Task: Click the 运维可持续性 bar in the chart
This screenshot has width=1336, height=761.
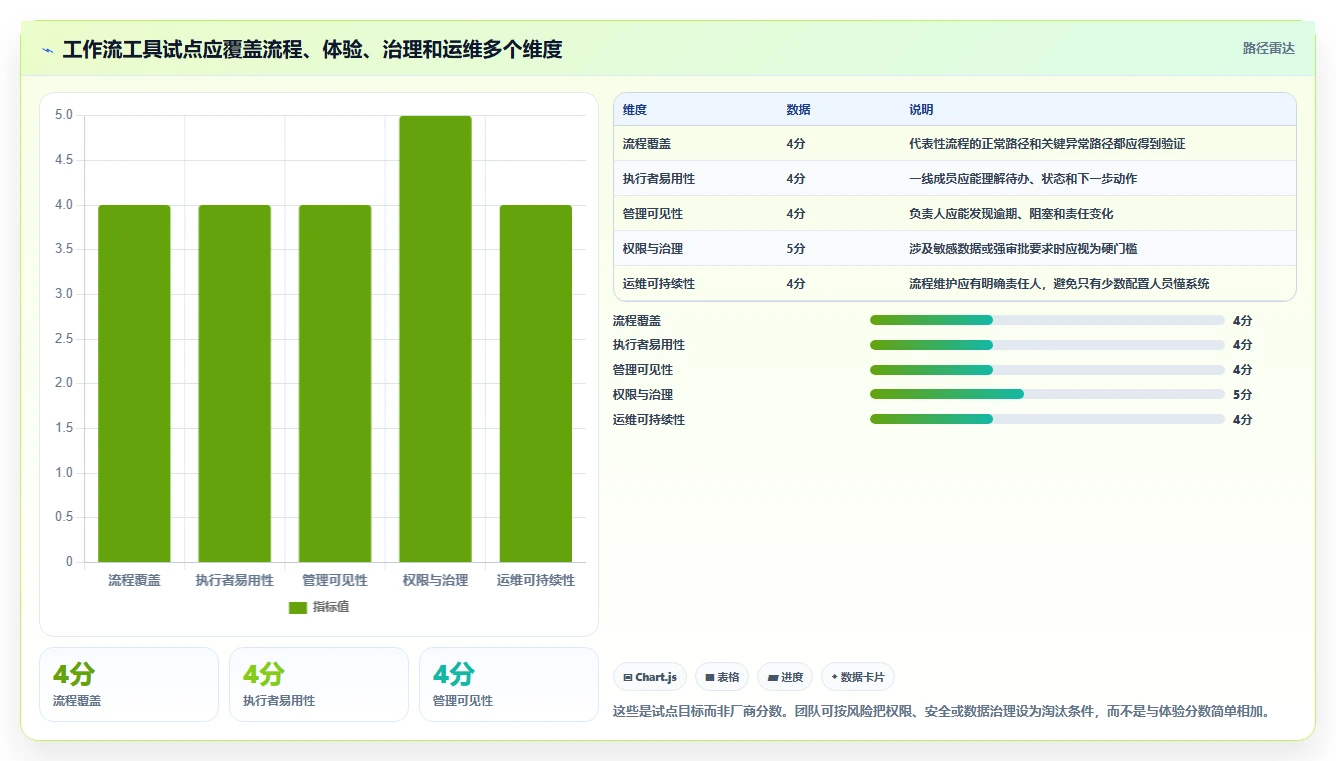Action: click(x=536, y=383)
